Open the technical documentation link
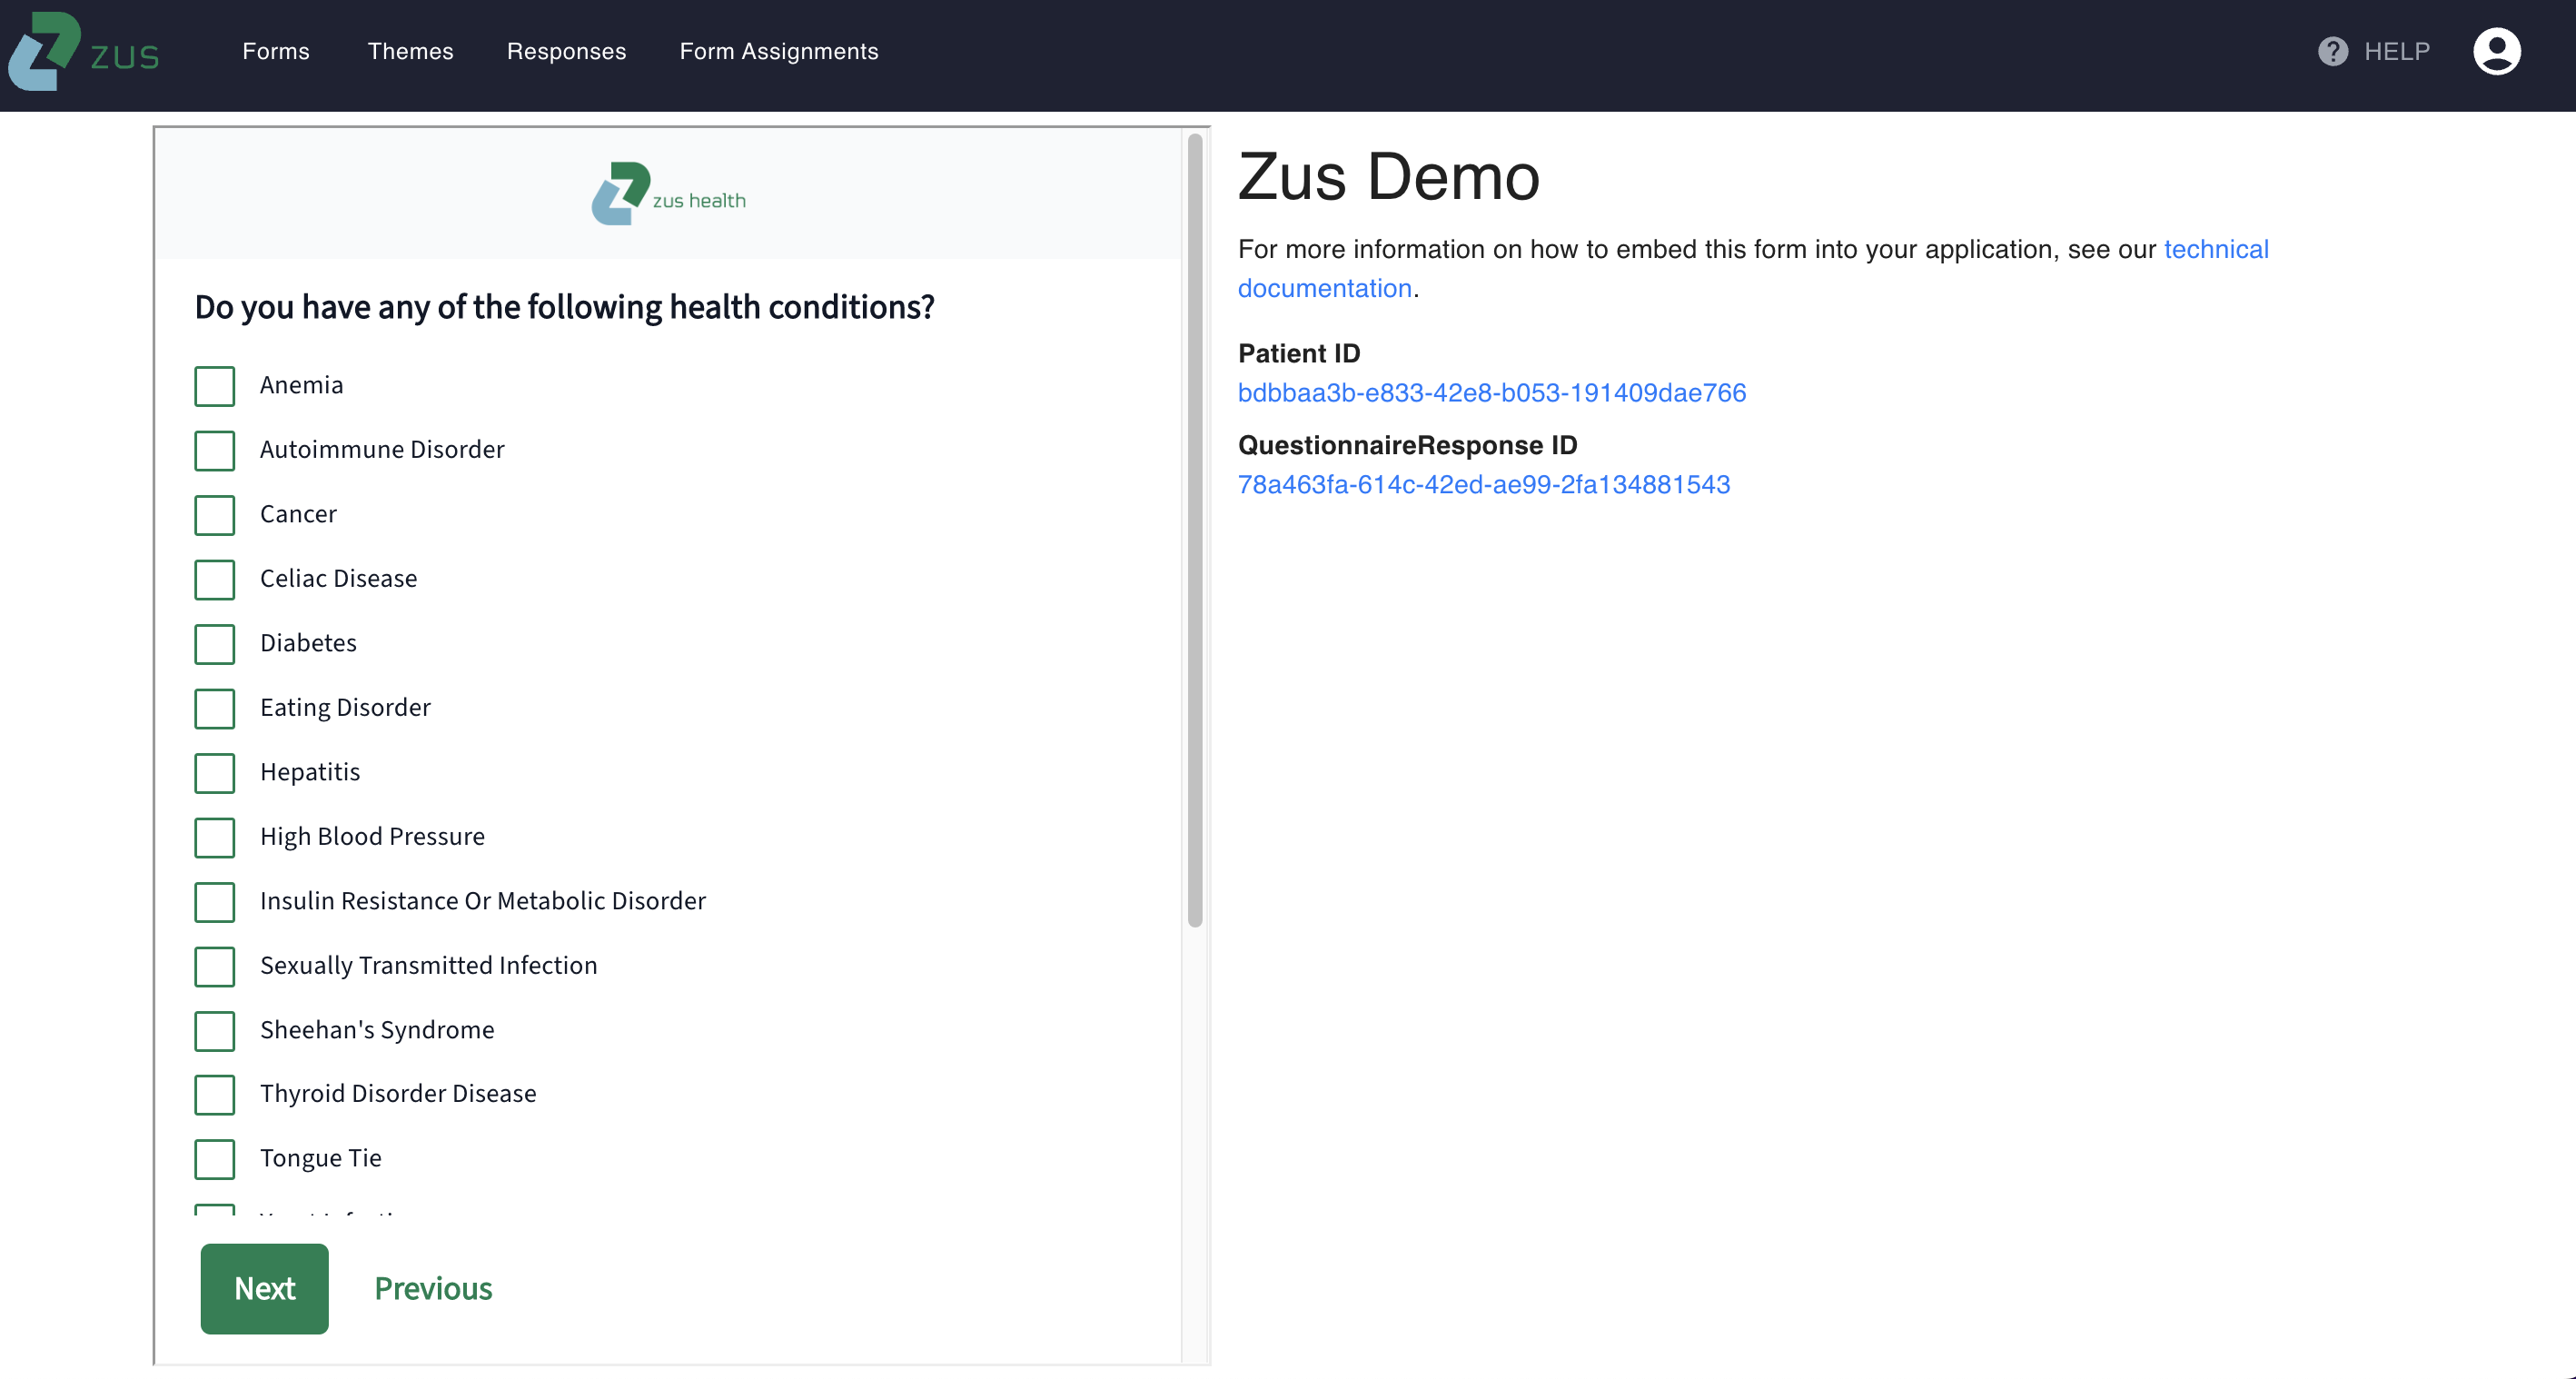 tap(2215, 249)
